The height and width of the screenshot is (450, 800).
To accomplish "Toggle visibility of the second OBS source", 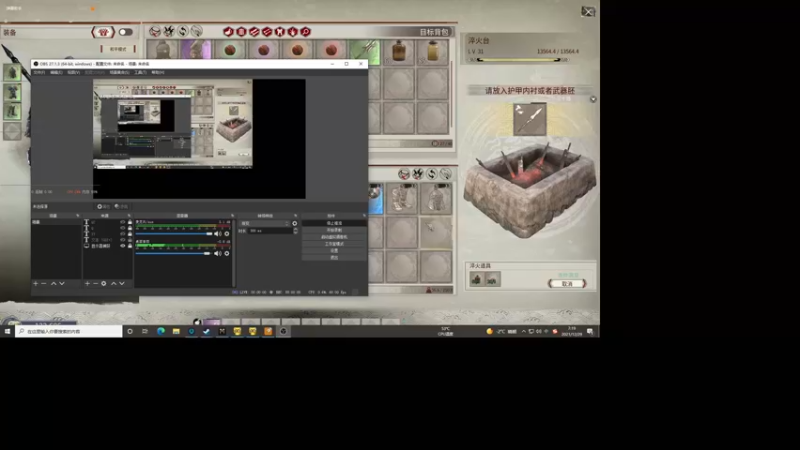I will click(x=122, y=228).
